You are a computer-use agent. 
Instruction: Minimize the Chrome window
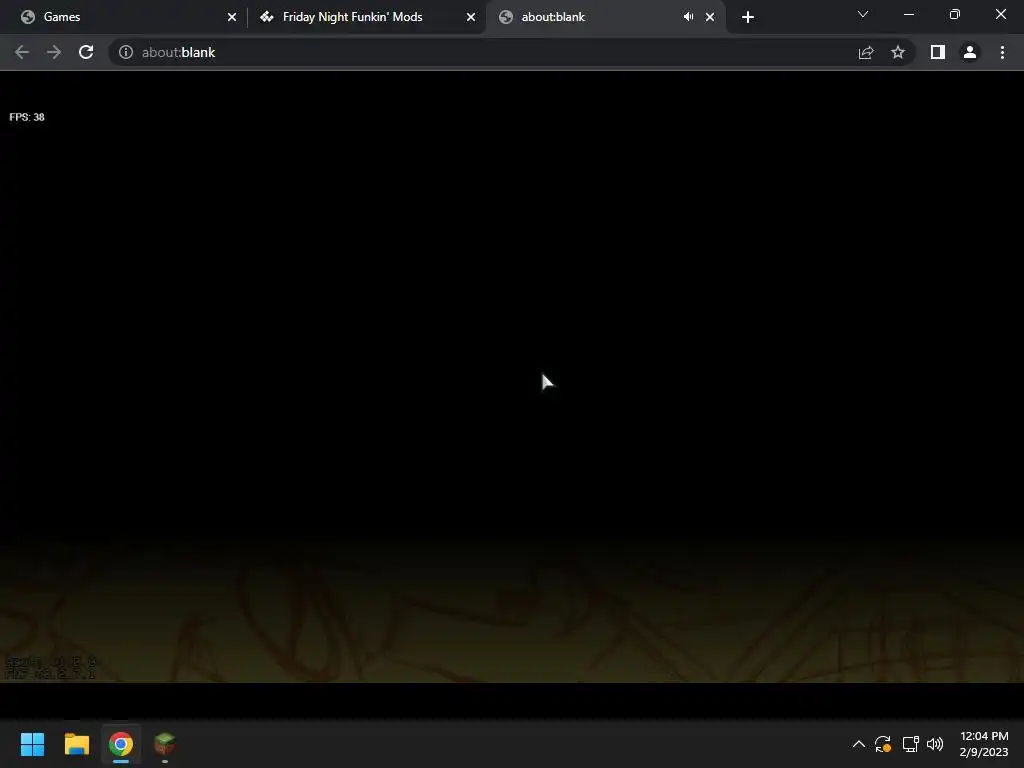tap(909, 14)
